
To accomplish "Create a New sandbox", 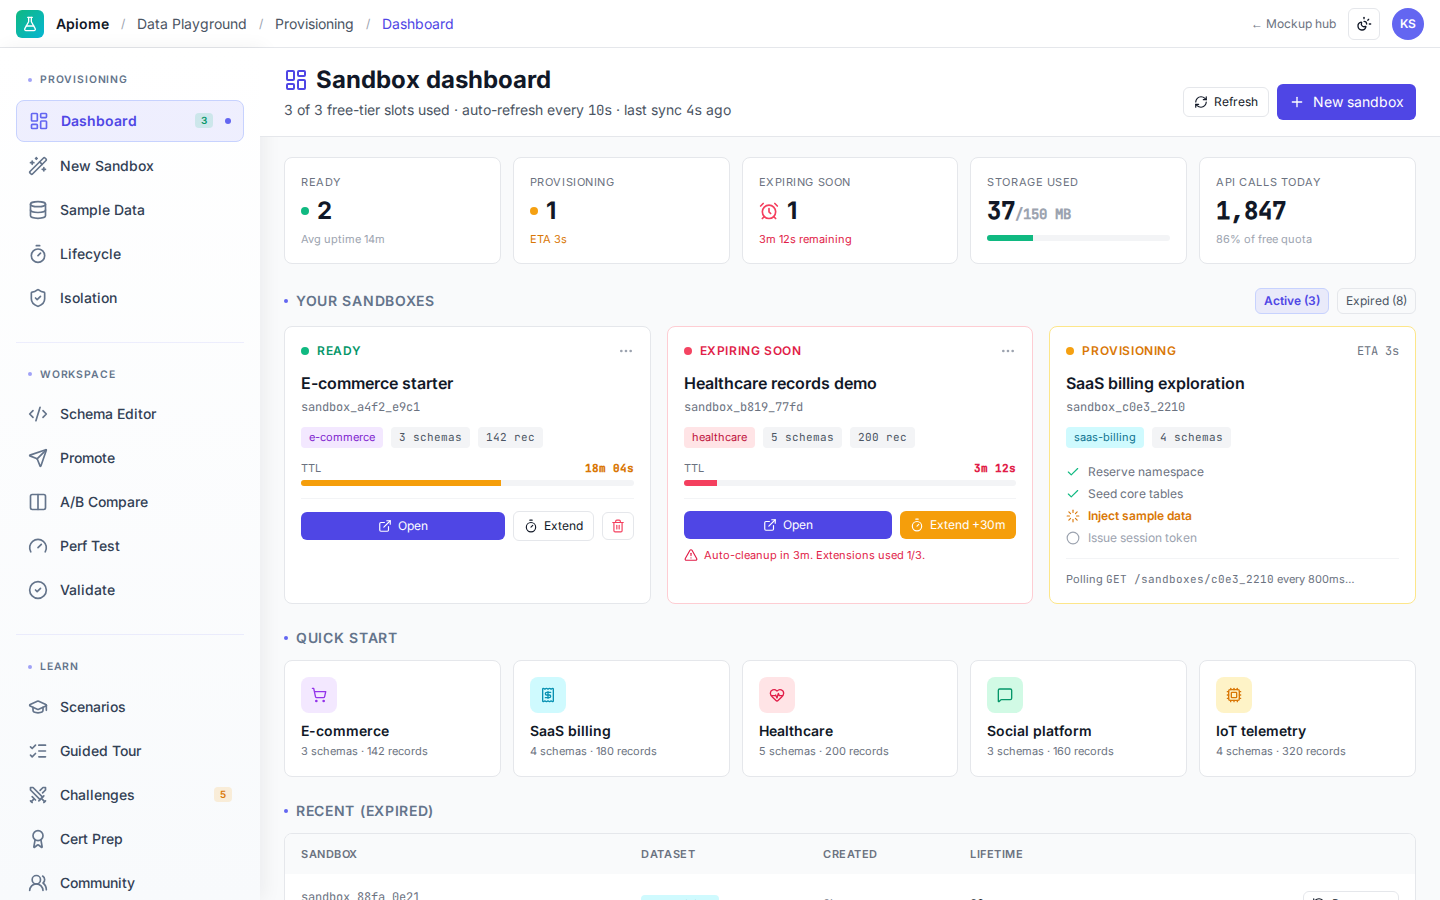I will [x=1346, y=102].
